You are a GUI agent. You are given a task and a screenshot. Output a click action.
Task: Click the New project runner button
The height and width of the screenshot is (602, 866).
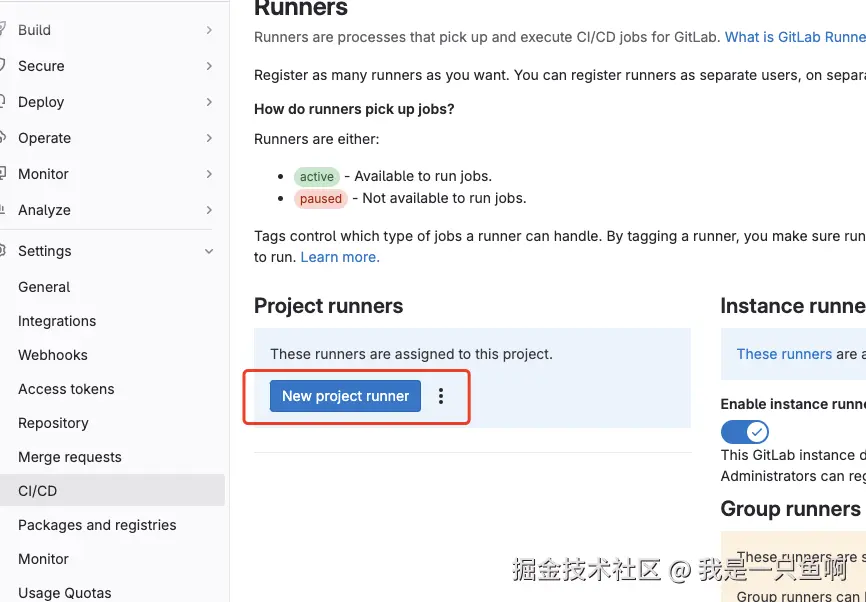pos(345,396)
